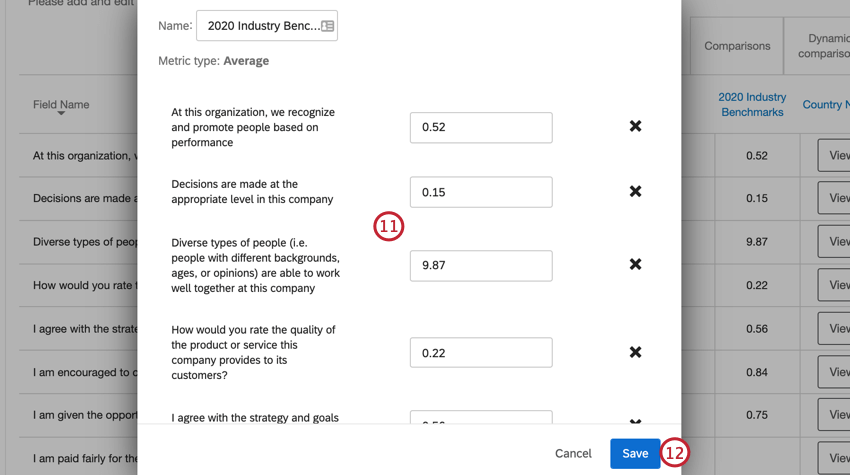Click View button in the 0.56 row
This screenshot has width=850, height=475.
click(x=834, y=329)
